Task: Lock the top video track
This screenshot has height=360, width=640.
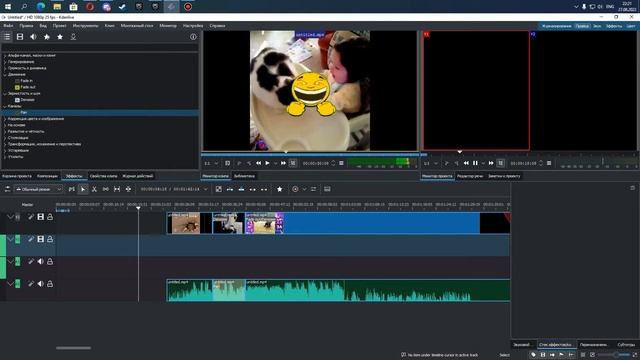Action: click(x=50, y=217)
